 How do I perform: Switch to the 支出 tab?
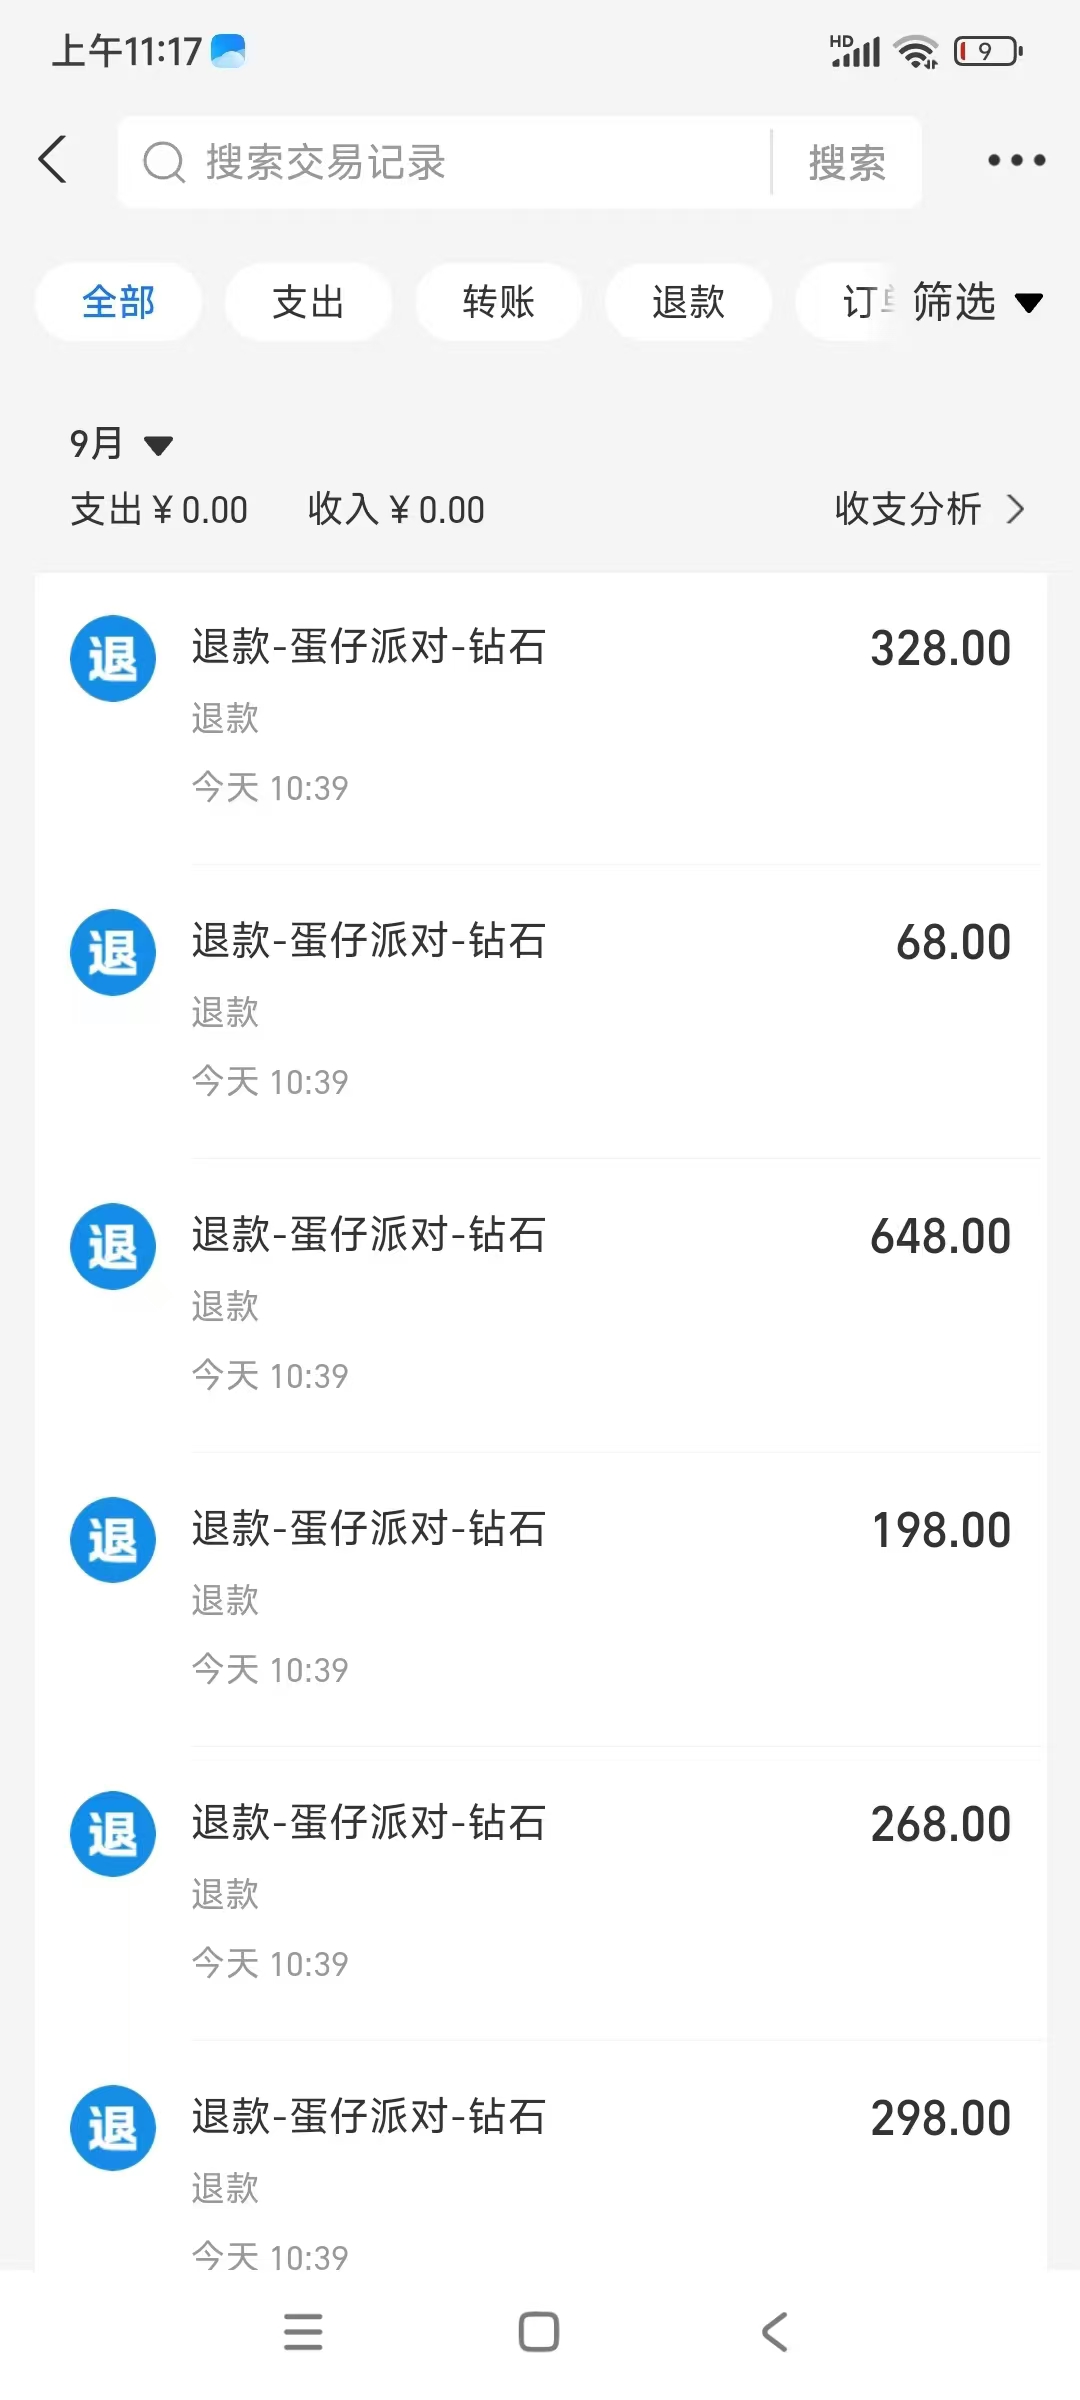(x=308, y=302)
